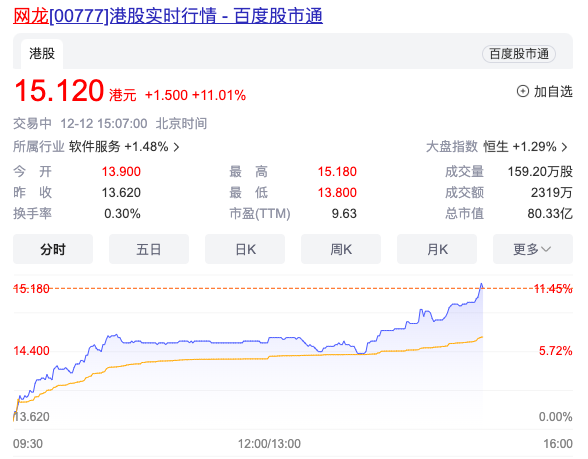Select the 分时 chart tab
Image resolution: width=588 pixels, height=459 pixels.
pyautogui.click(x=53, y=249)
